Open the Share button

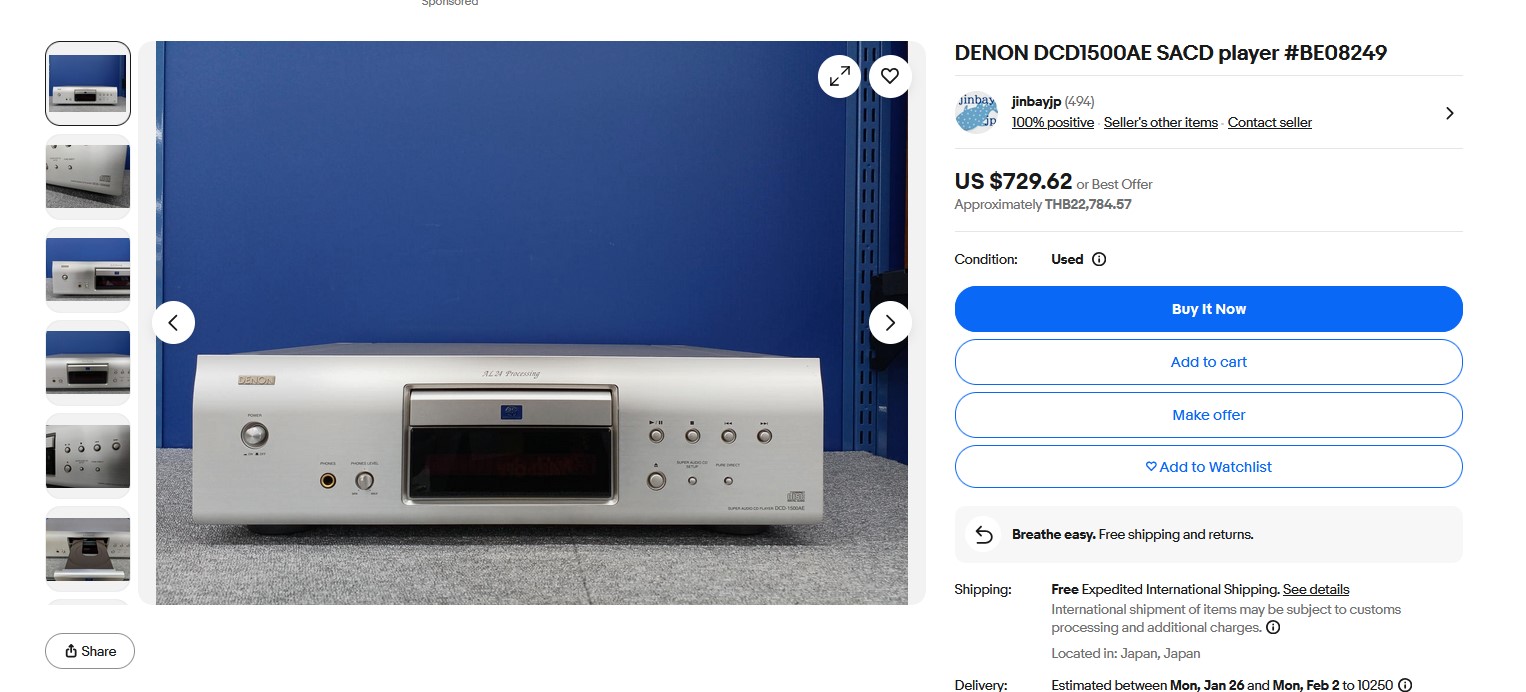pos(90,651)
